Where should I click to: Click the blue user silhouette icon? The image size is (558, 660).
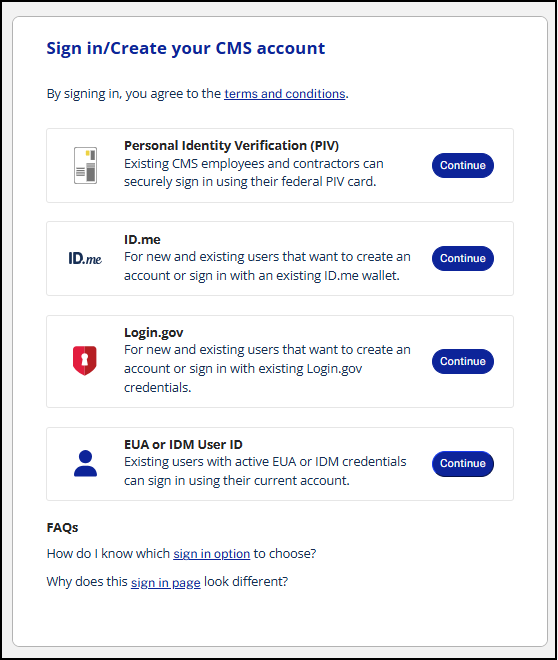[x=85, y=463]
